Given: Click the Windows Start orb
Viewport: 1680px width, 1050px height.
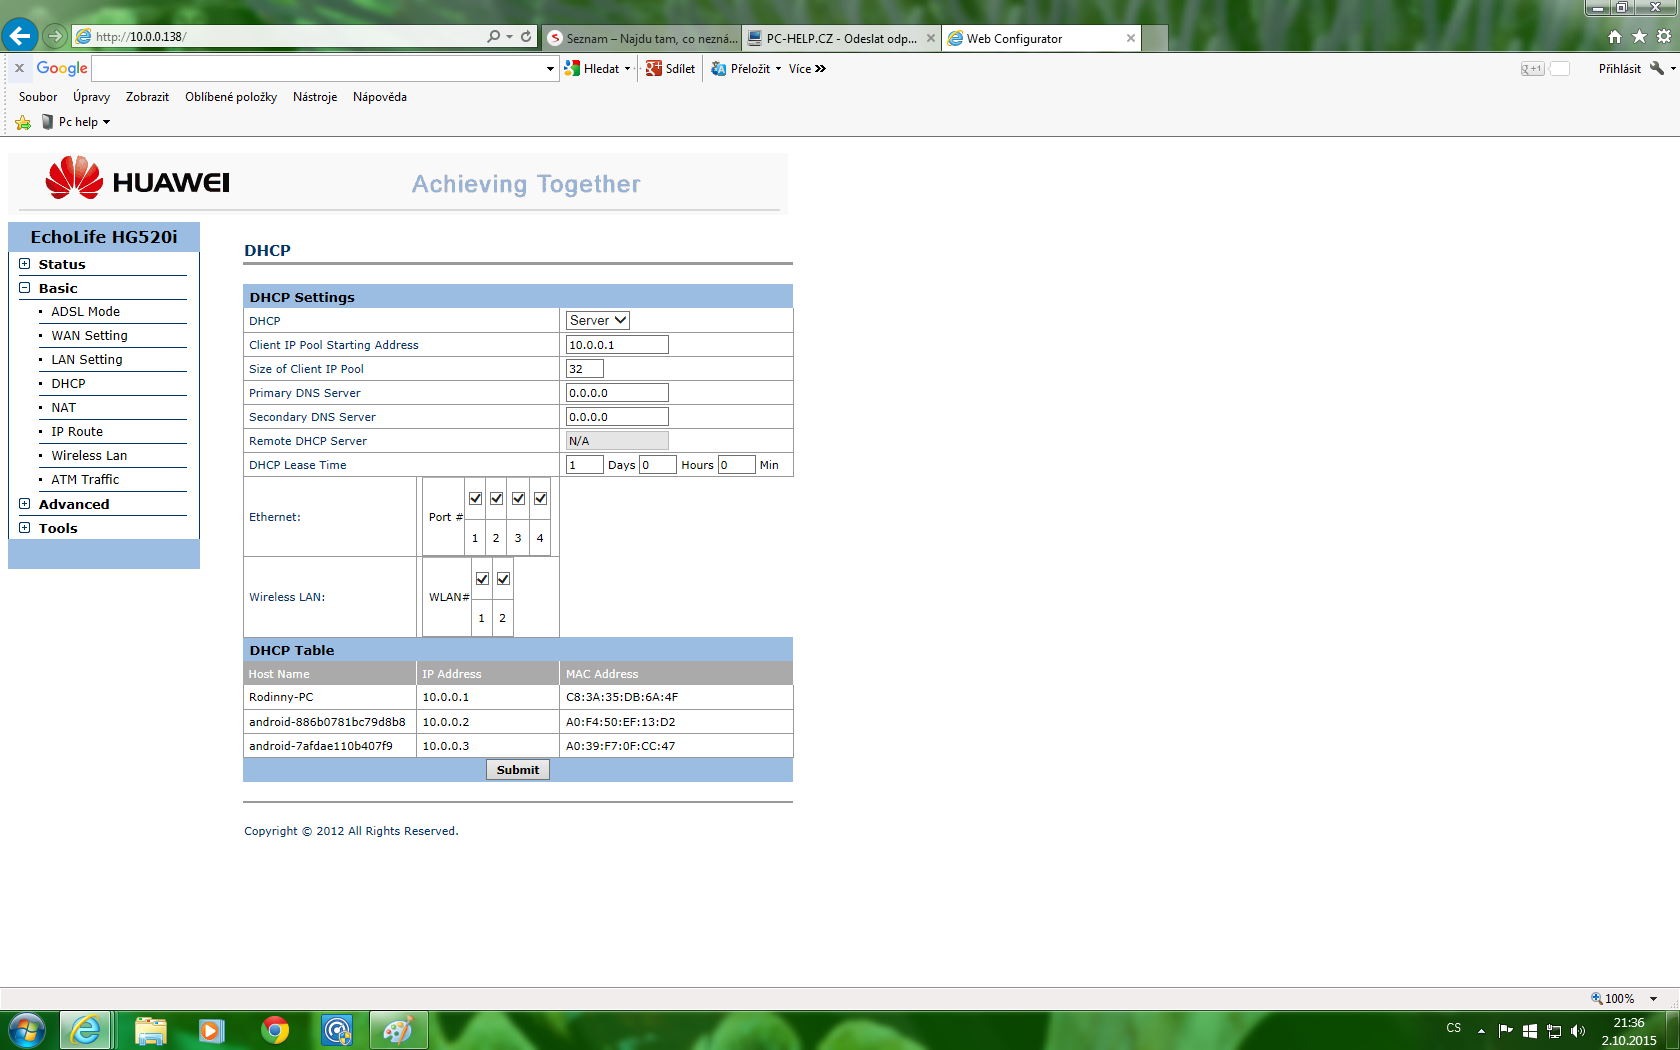Looking at the screenshot, I should click(26, 1030).
